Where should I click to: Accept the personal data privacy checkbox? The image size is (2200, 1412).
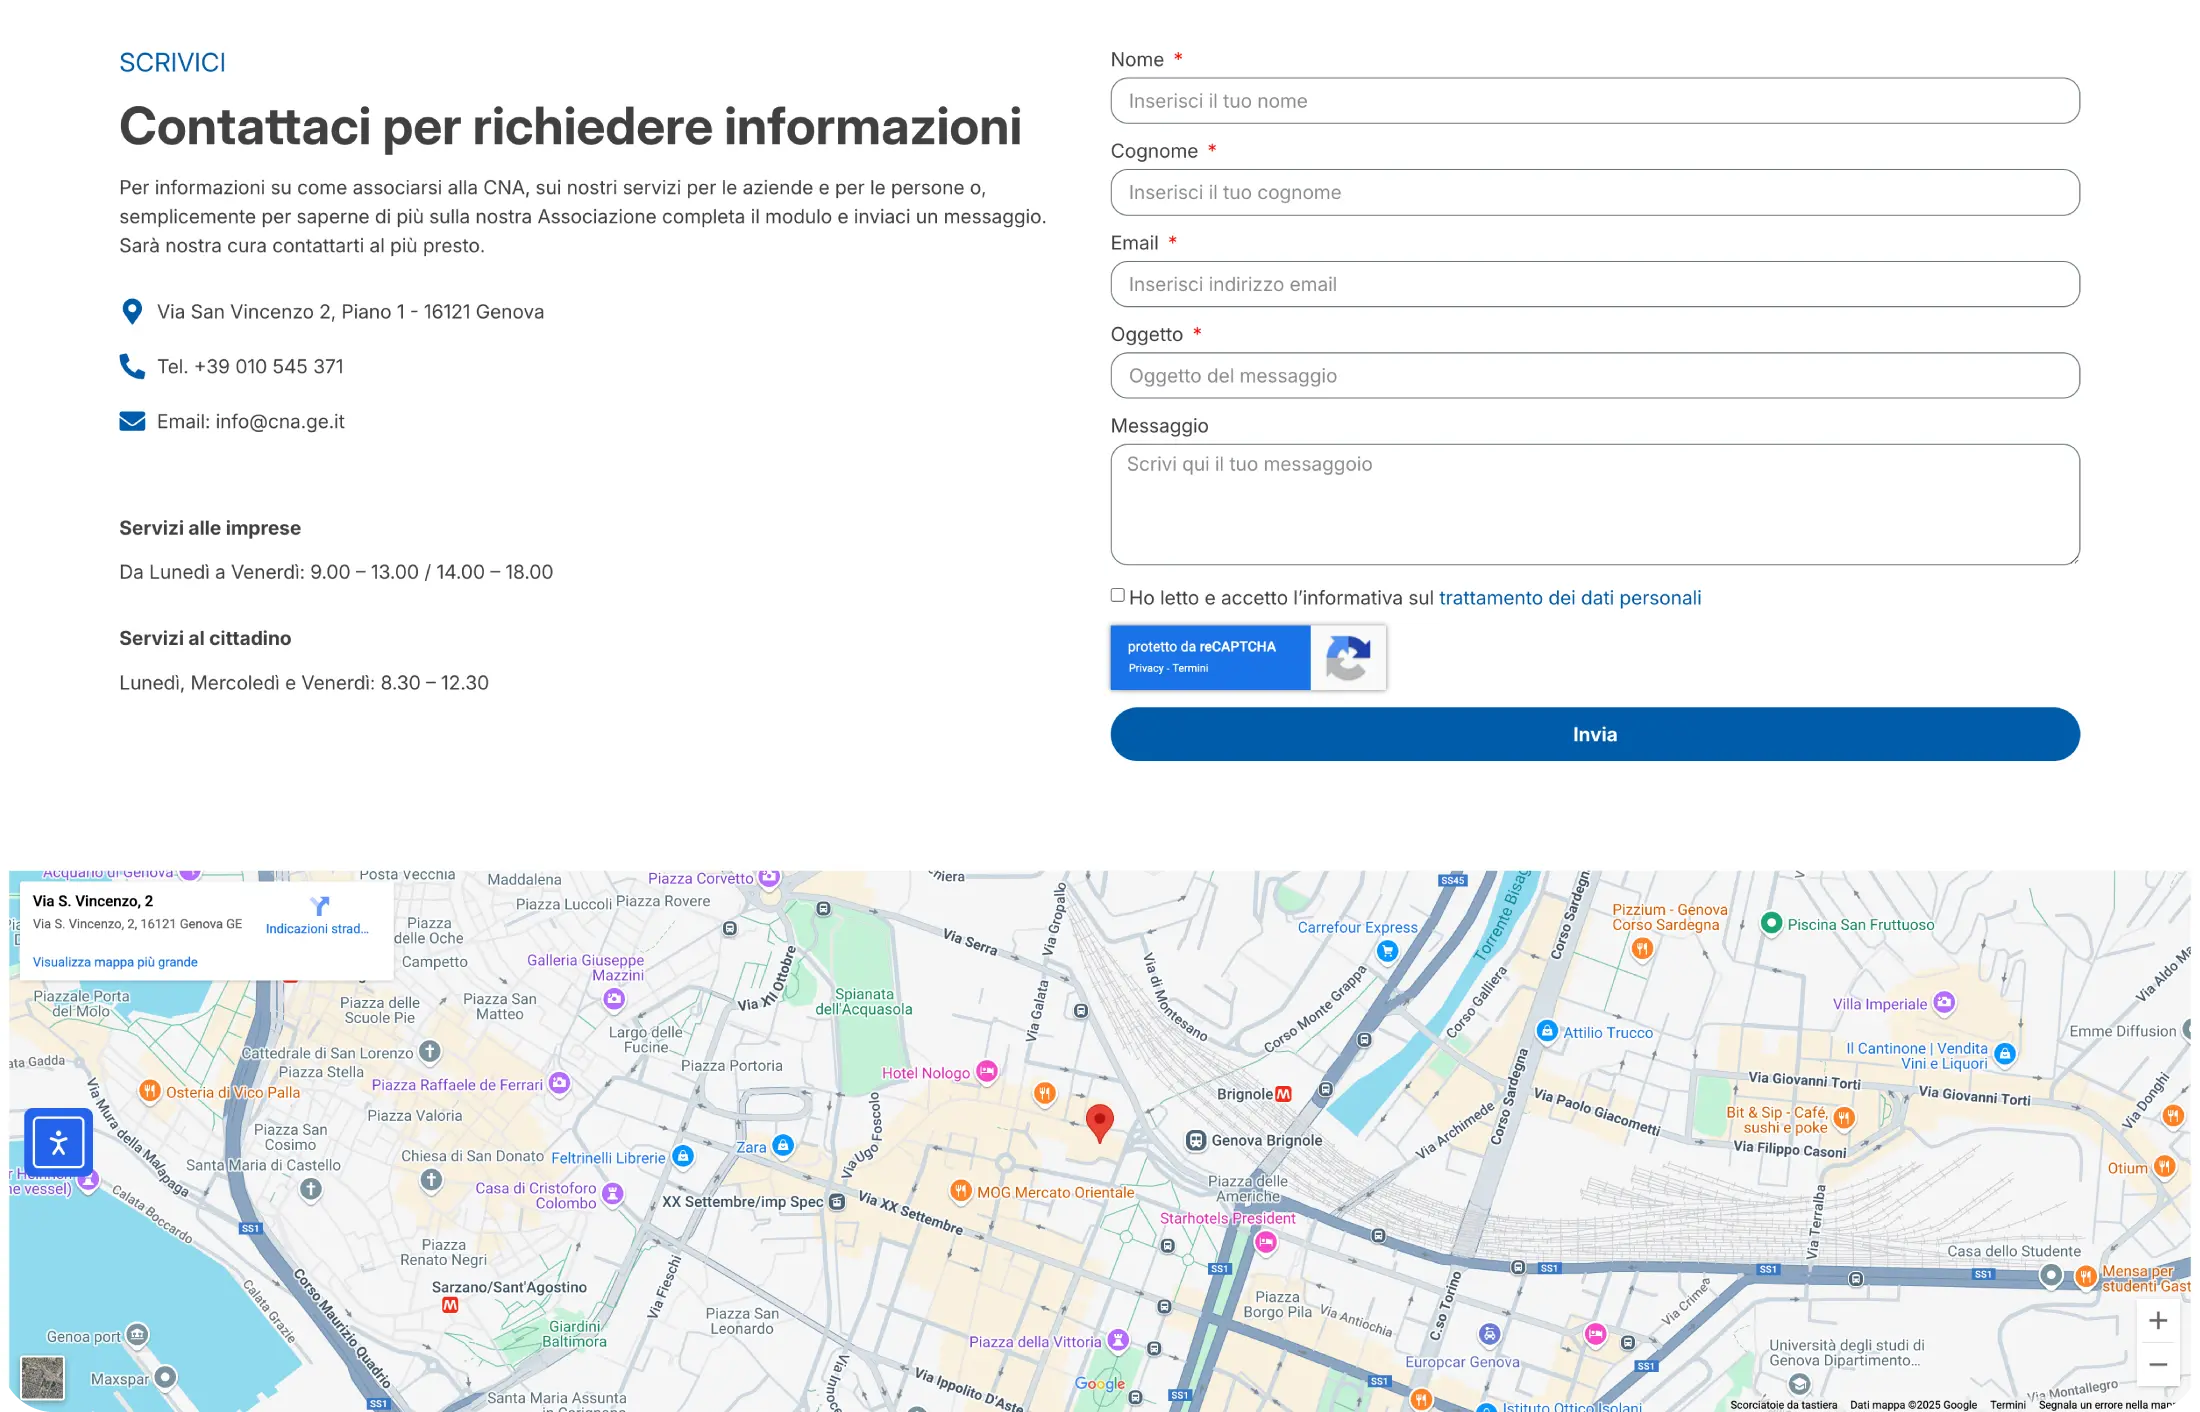click(x=1118, y=596)
